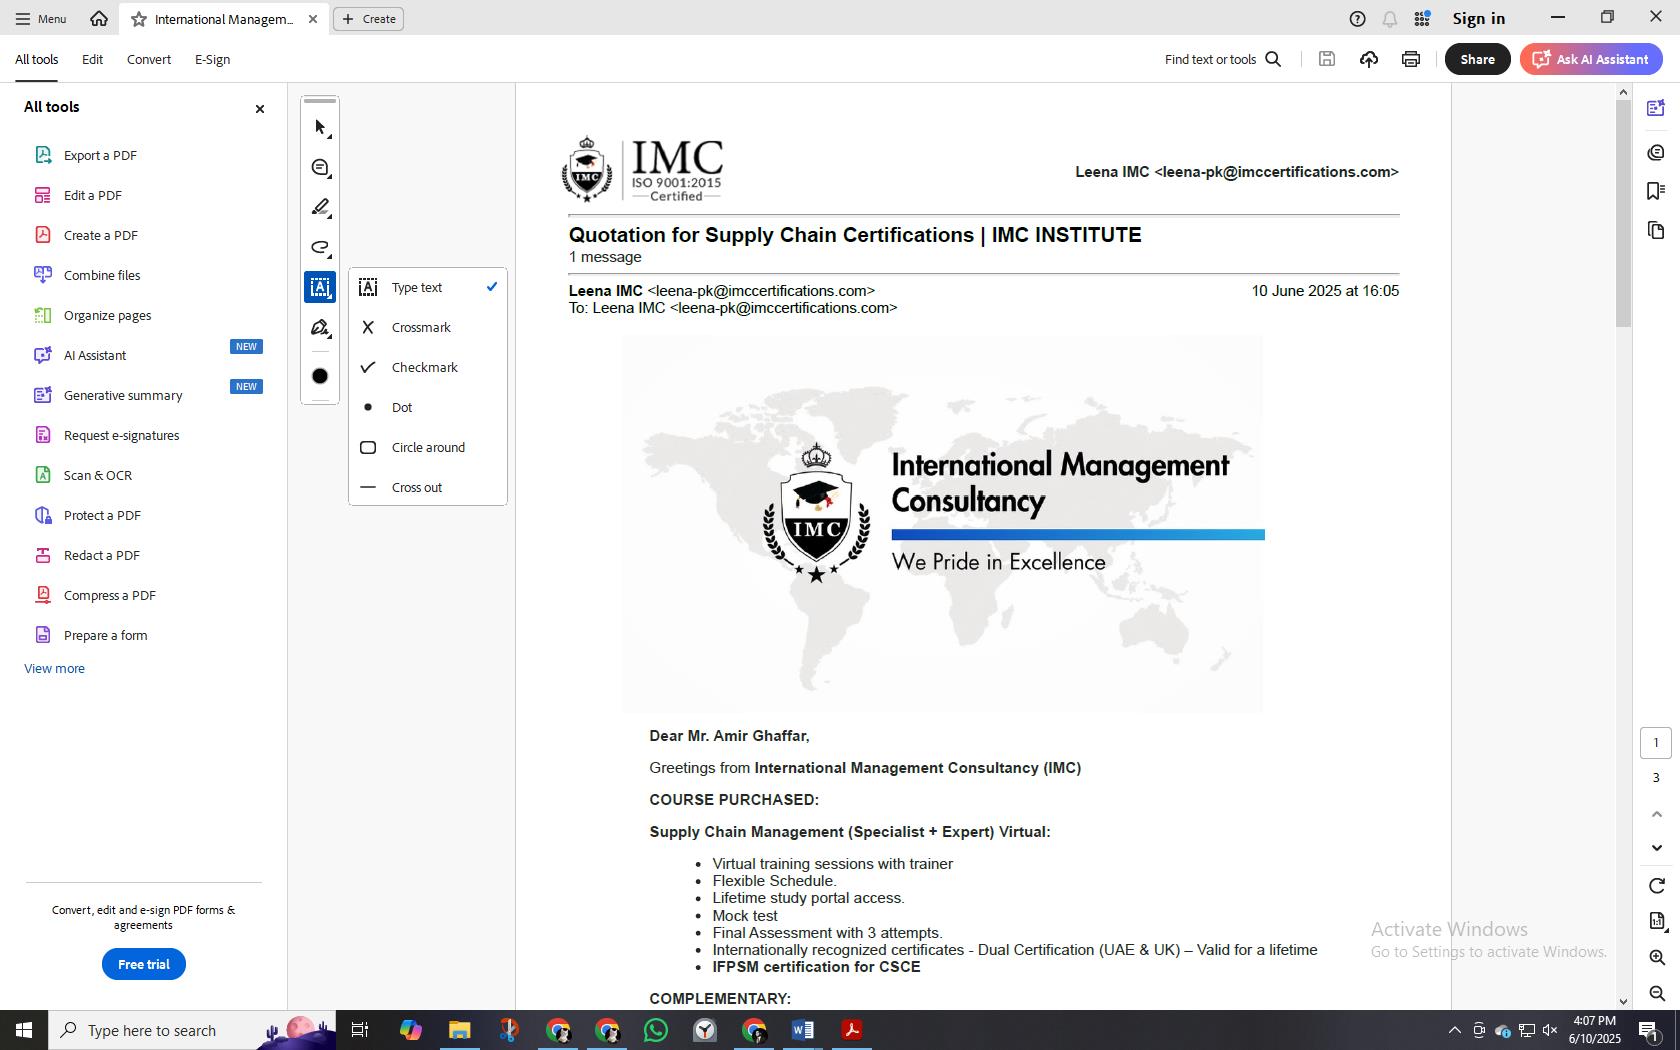Image resolution: width=1680 pixels, height=1050 pixels.
Task: Close the International Management document tab
Action: [x=313, y=19]
